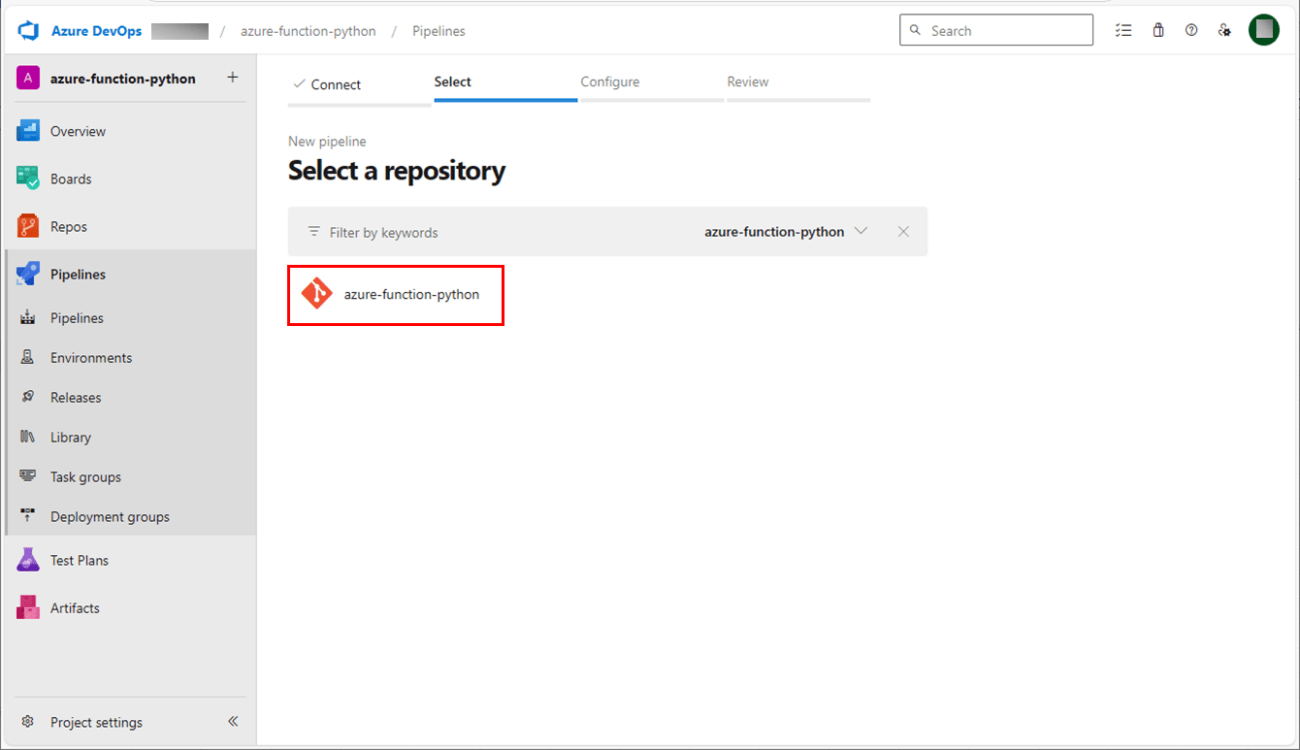Click azure-function-python breadcrumb link
1300x750 pixels.
pyautogui.click(x=308, y=31)
